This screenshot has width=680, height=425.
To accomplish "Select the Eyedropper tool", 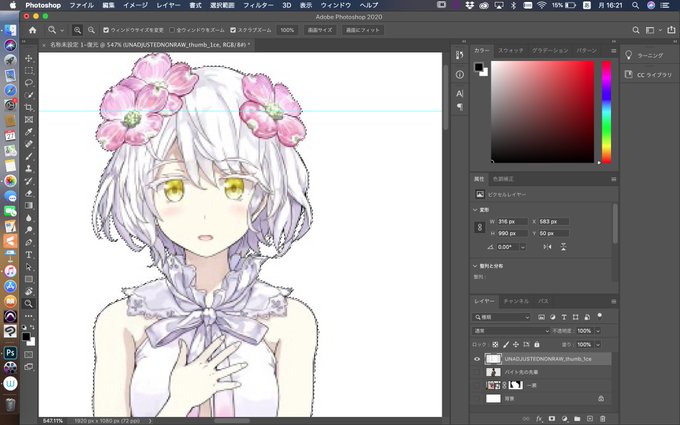I will [x=29, y=131].
